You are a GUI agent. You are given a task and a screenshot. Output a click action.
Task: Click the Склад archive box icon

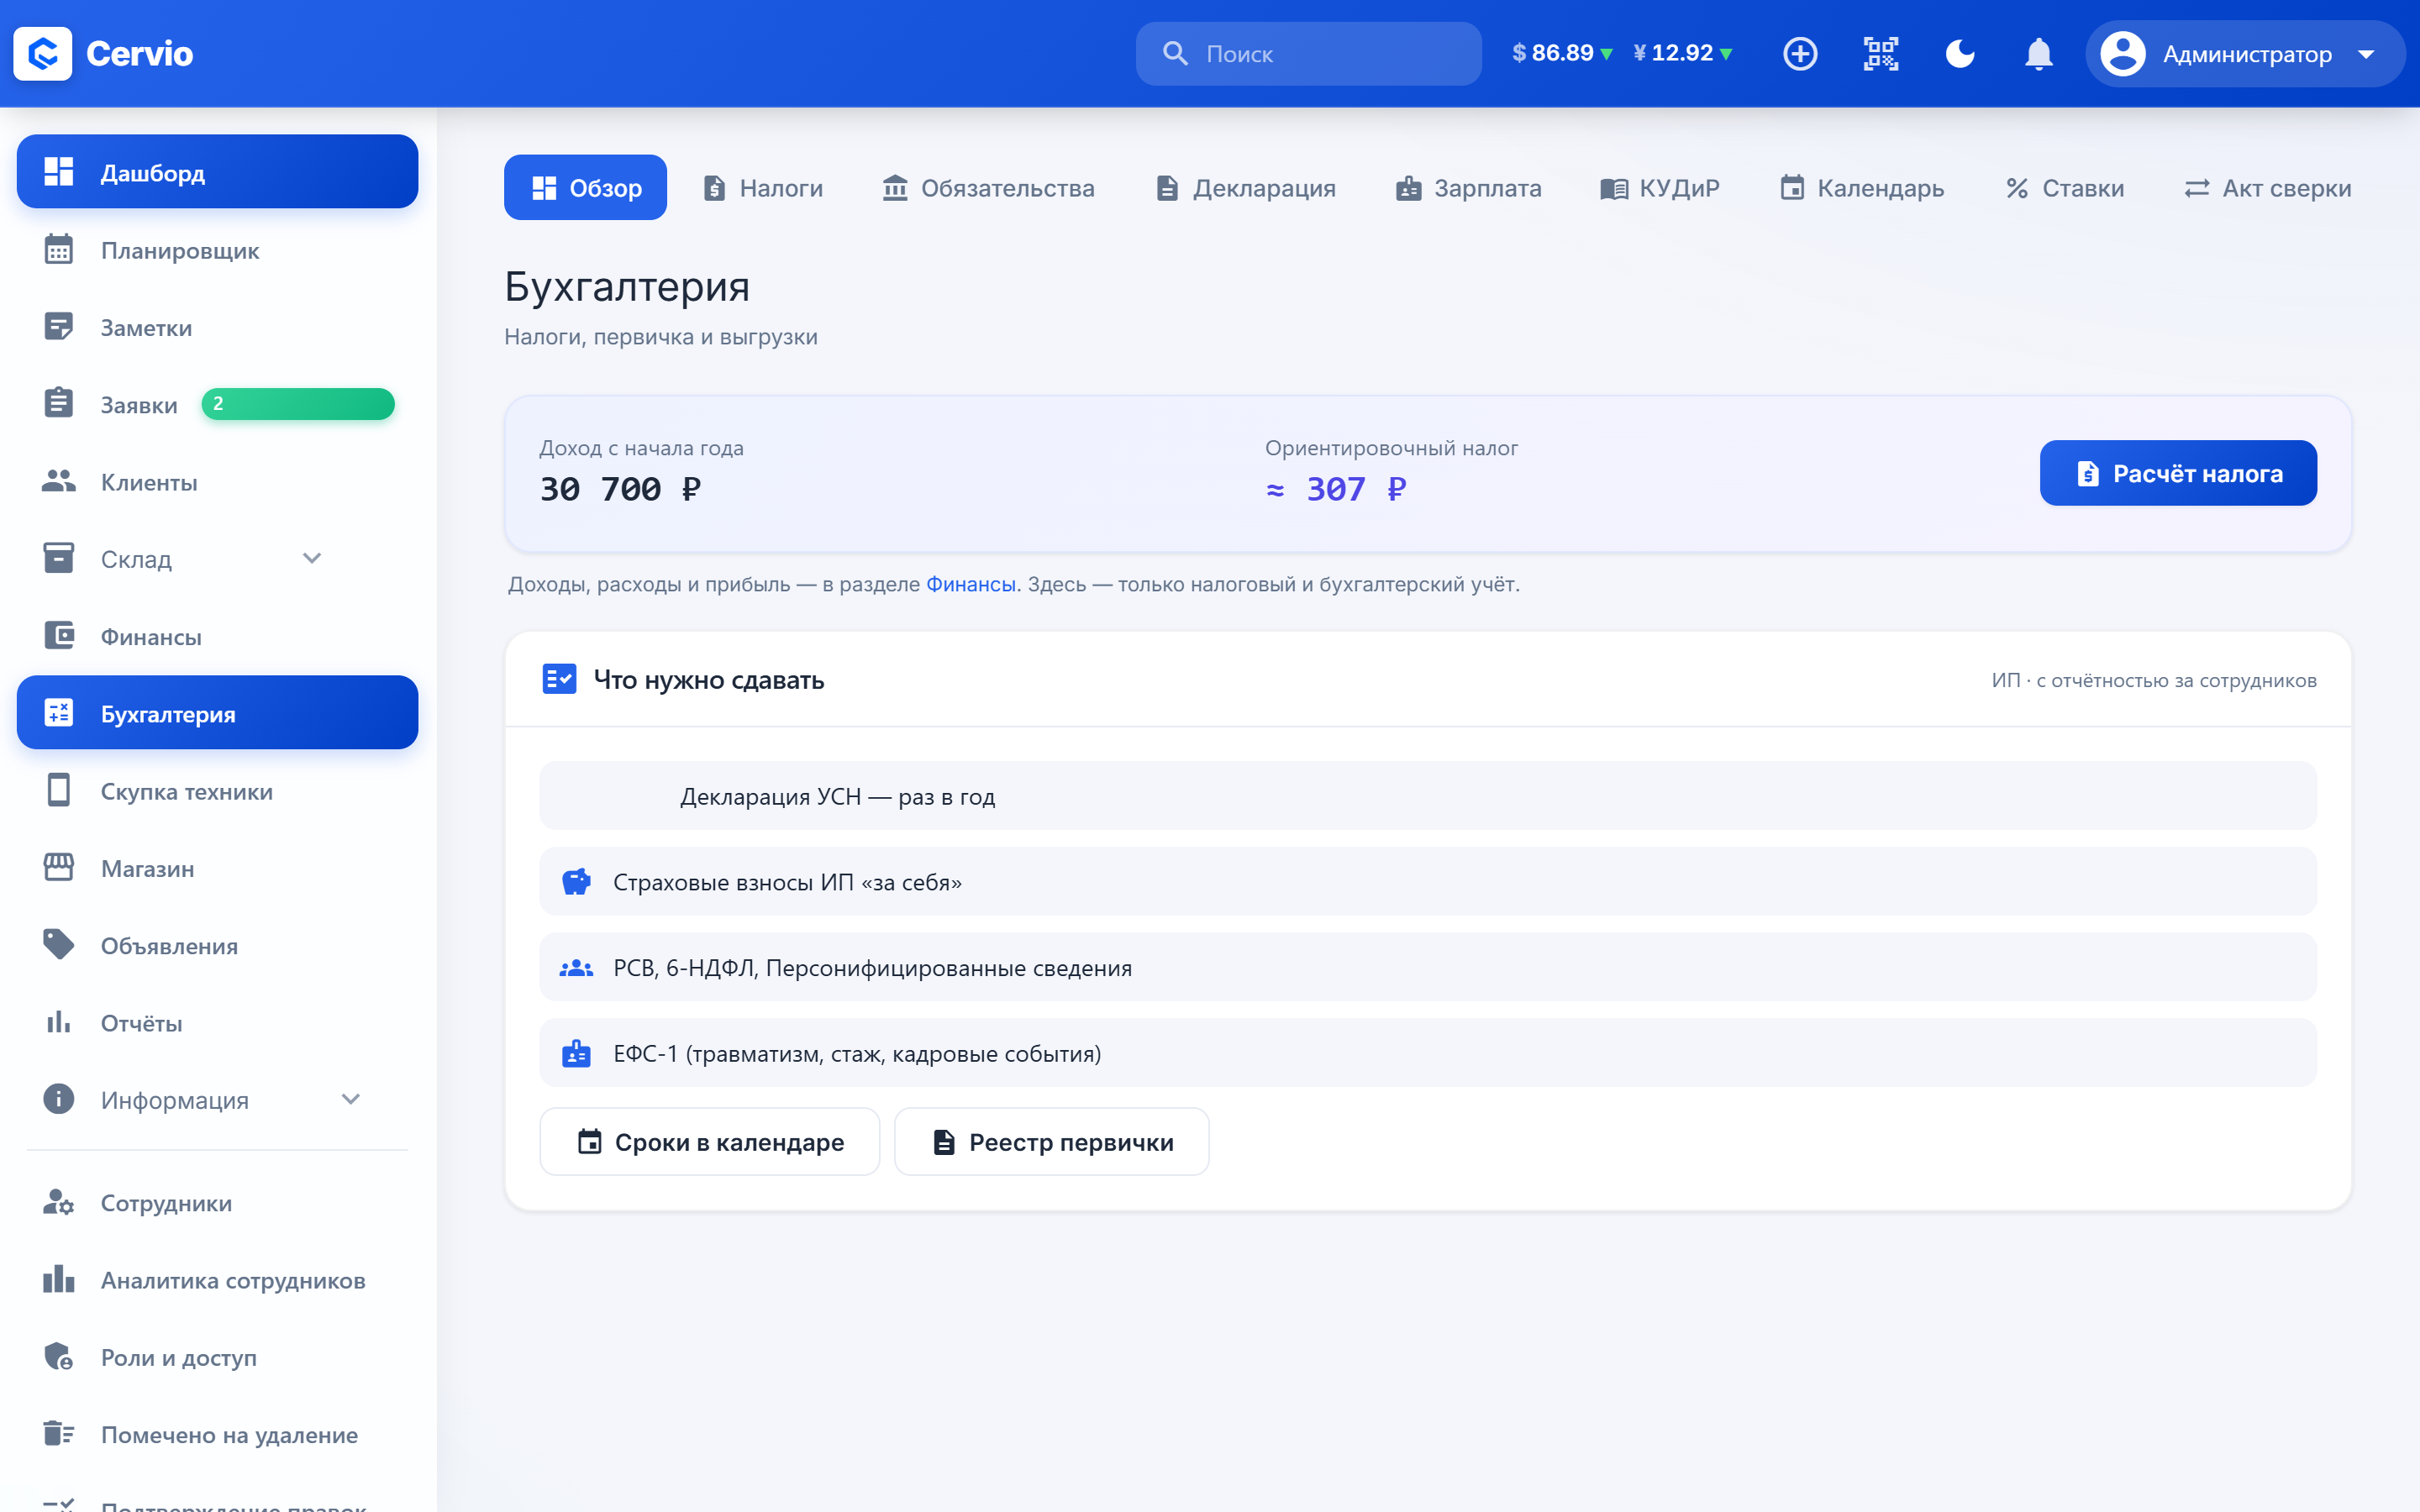[59, 559]
